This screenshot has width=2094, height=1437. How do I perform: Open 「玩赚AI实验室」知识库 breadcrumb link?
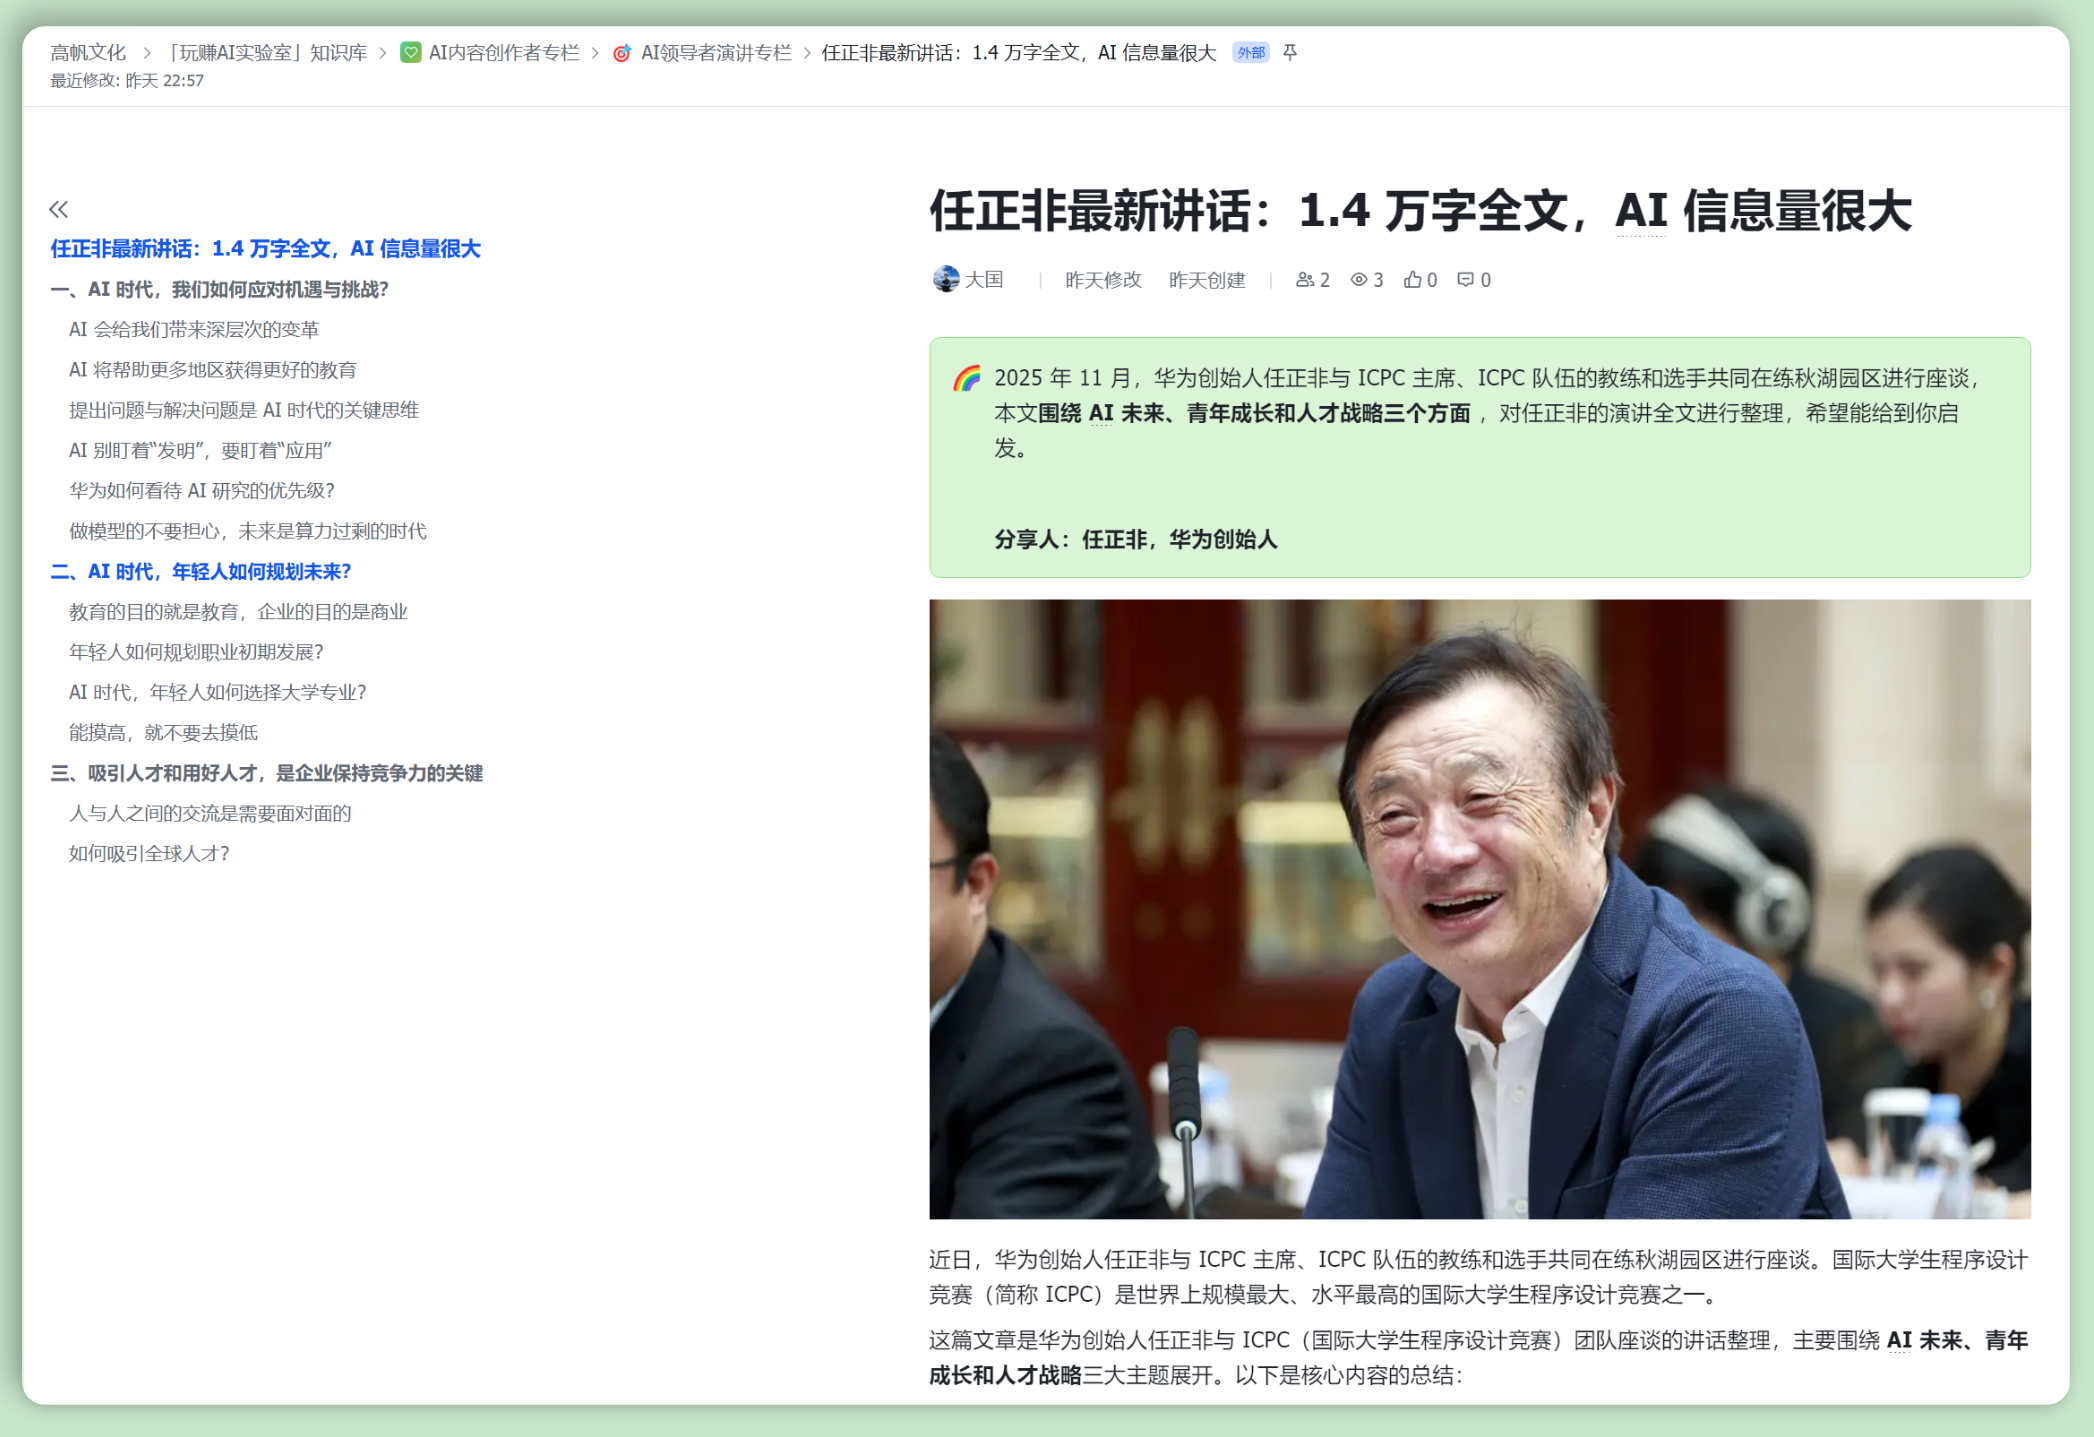(x=267, y=53)
